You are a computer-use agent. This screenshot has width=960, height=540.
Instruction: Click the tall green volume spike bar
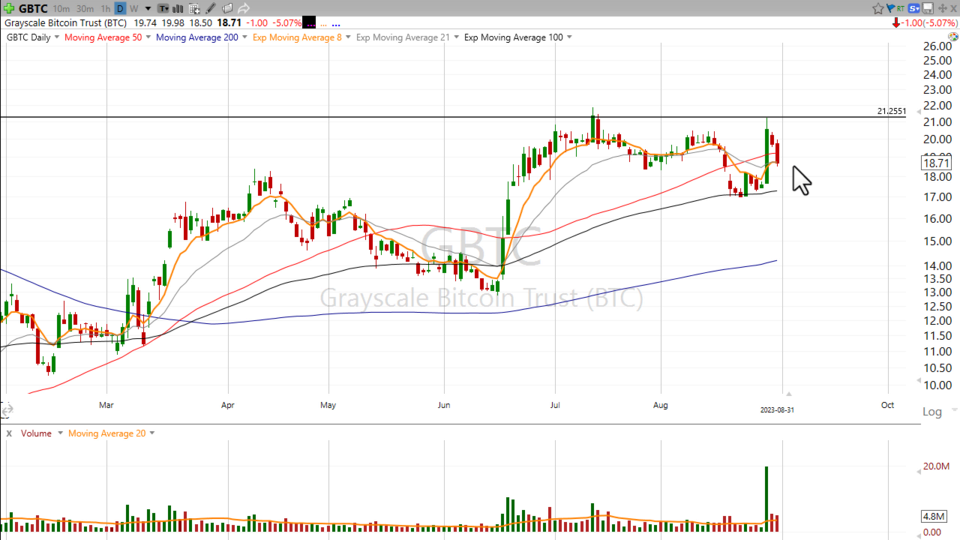(x=766, y=499)
